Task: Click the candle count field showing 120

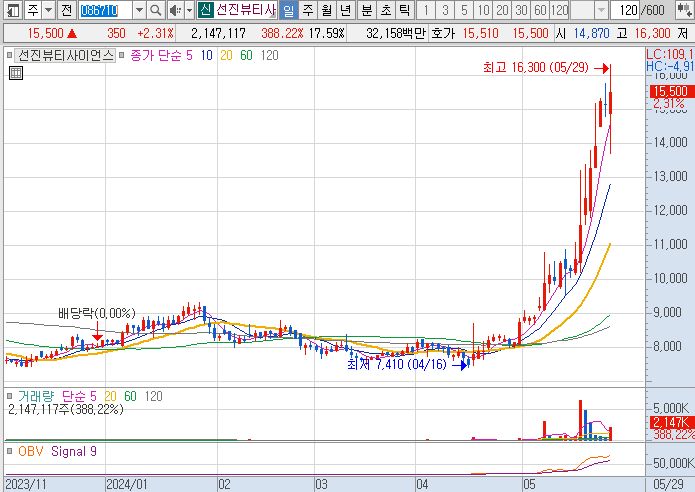Action: (626, 10)
